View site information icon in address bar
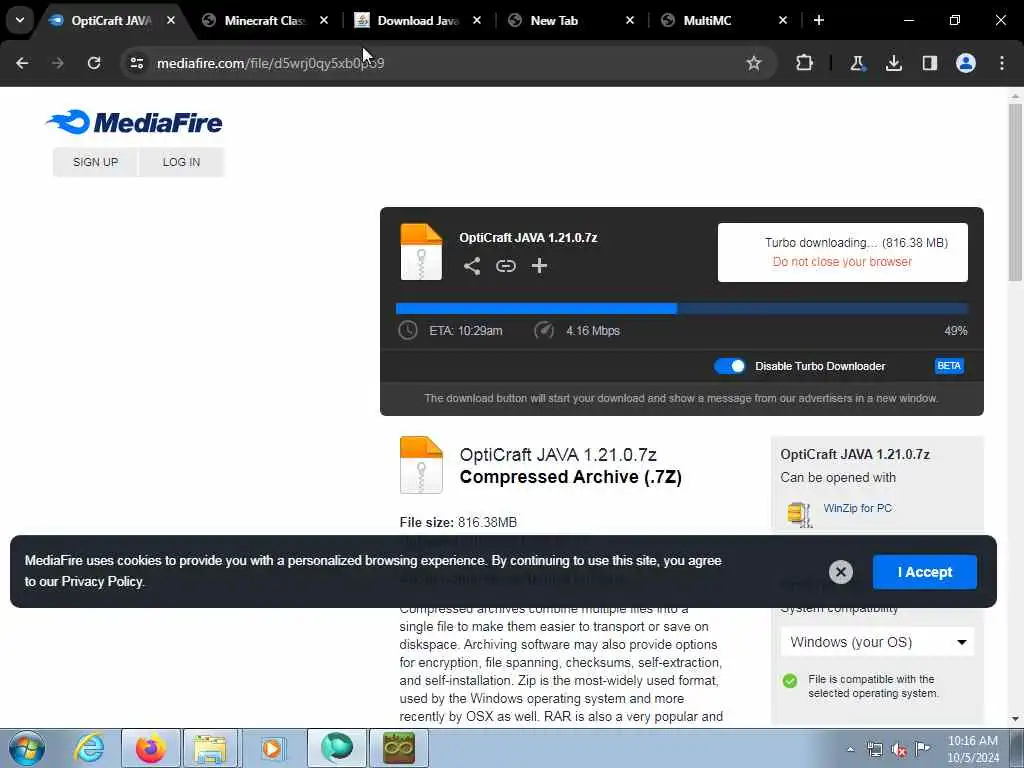 pos(136,63)
